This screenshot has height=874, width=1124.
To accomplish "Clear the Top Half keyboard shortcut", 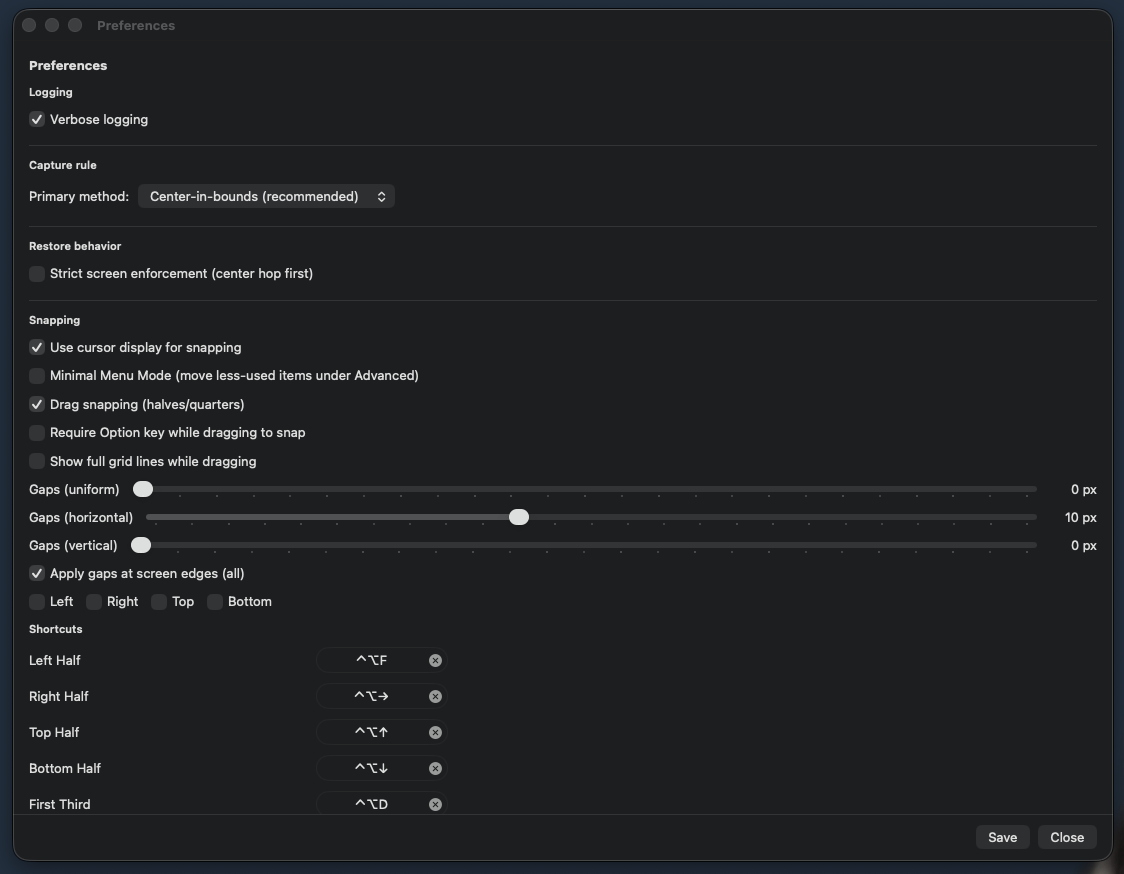I will pyautogui.click(x=435, y=732).
